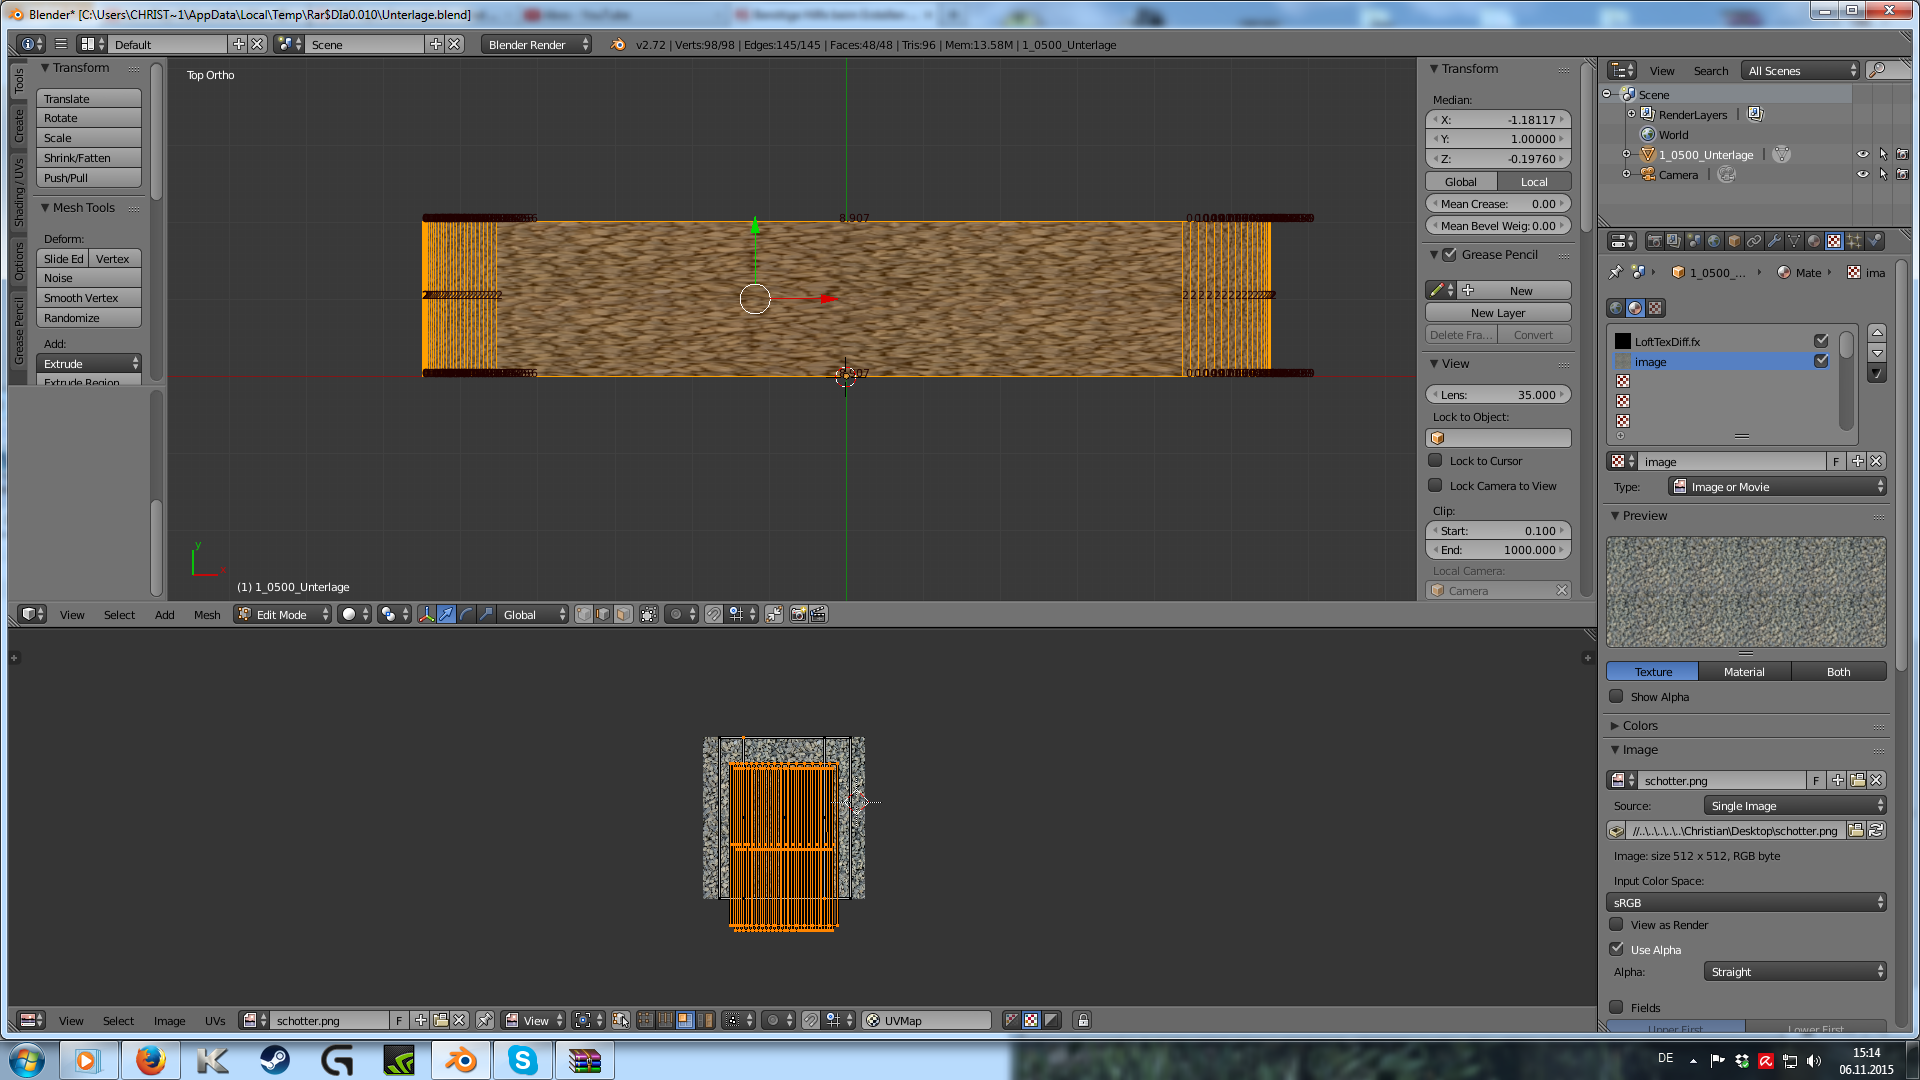This screenshot has width=1920, height=1080.
Task: Click the Smooth Vertex button
Action: (x=88, y=298)
